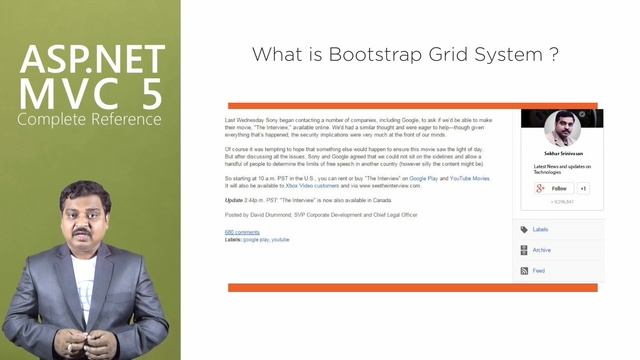This screenshot has width=640, height=360.
Task: Click the Archive icon in sidebar
Action: [x=524, y=250]
